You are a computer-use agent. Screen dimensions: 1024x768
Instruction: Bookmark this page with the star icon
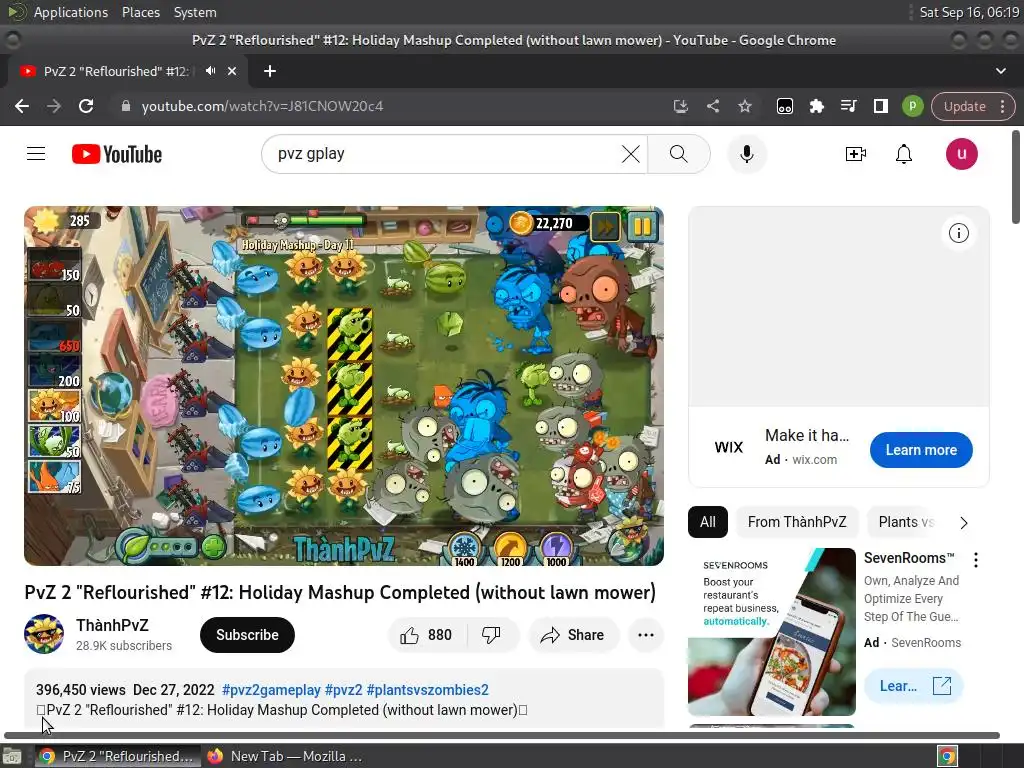745,106
